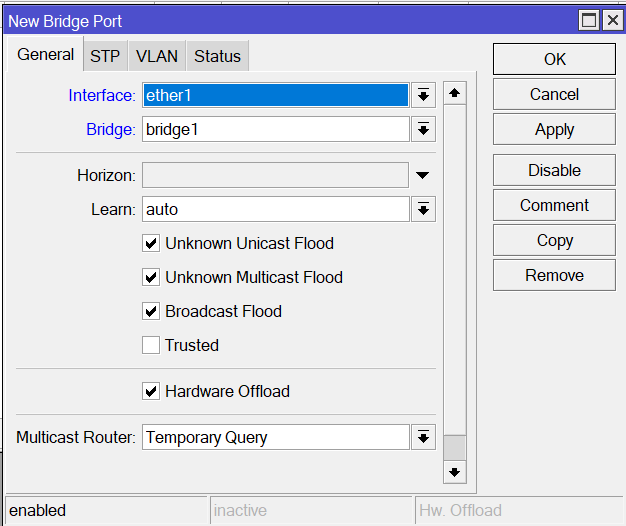Switch to the STP tab
The image size is (626, 526).
[105, 56]
